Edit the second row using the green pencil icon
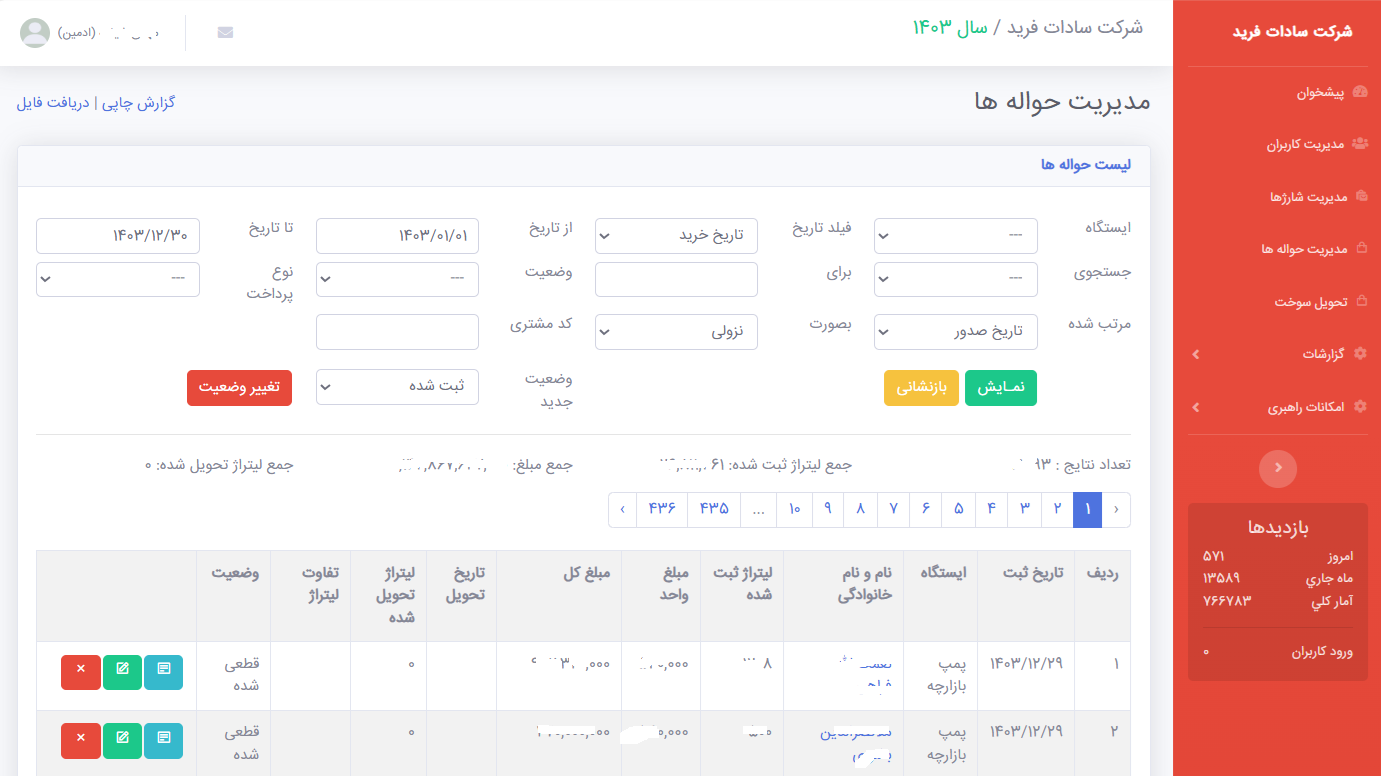Image resolution: width=1381 pixels, height=776 pixels. click(x=122, y=740)
